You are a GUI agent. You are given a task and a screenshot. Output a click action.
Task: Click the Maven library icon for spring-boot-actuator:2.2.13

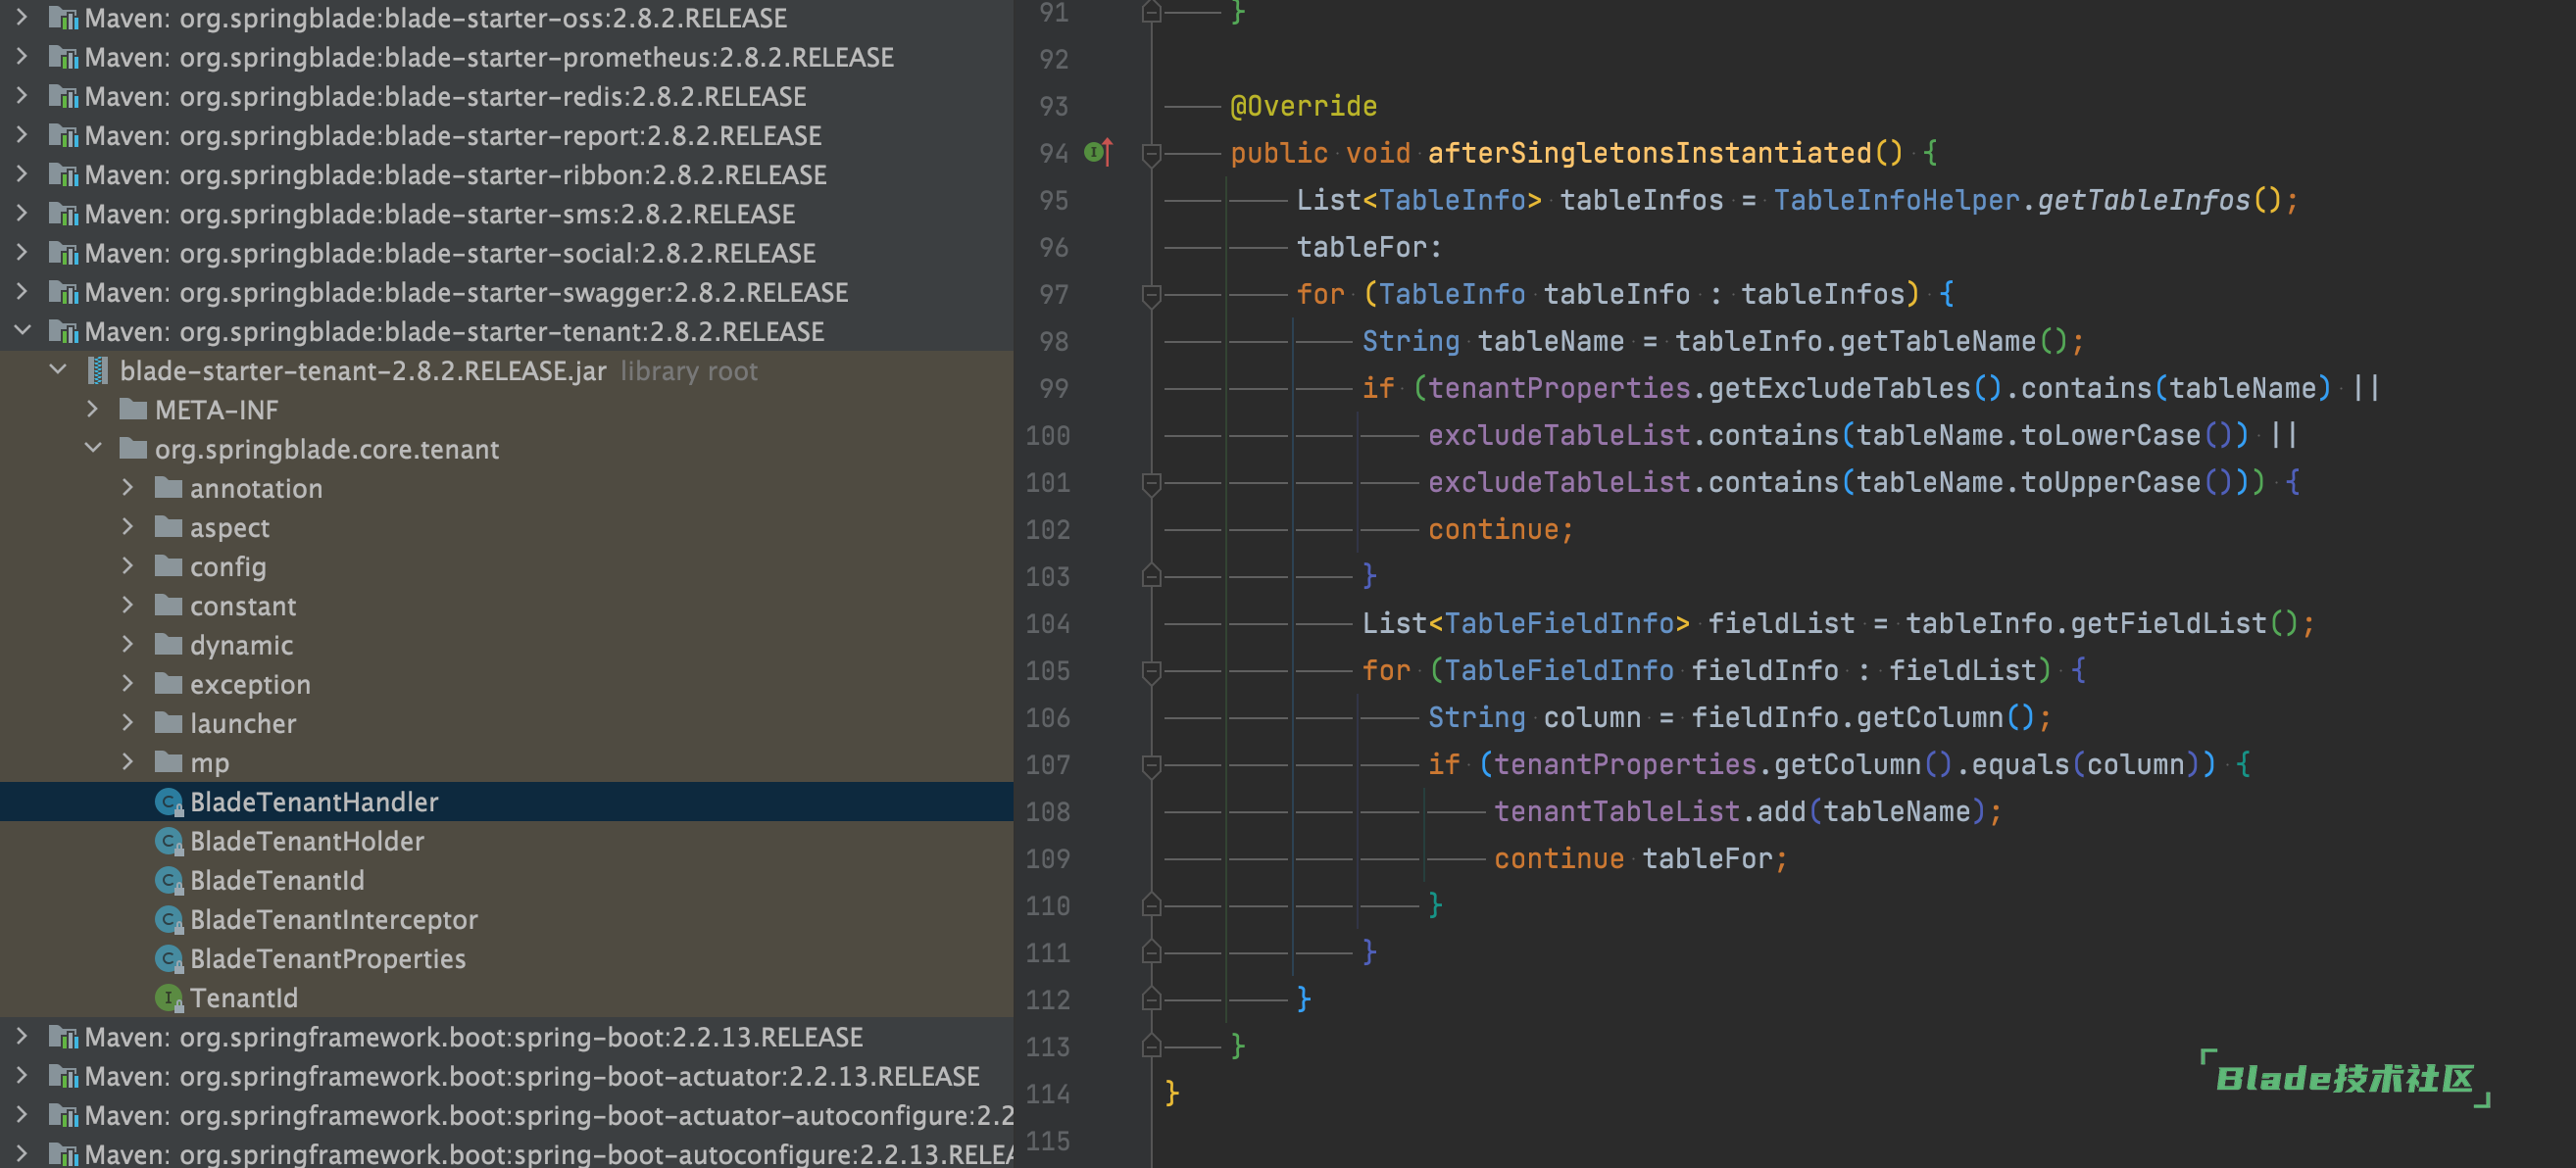point(64,1076)
